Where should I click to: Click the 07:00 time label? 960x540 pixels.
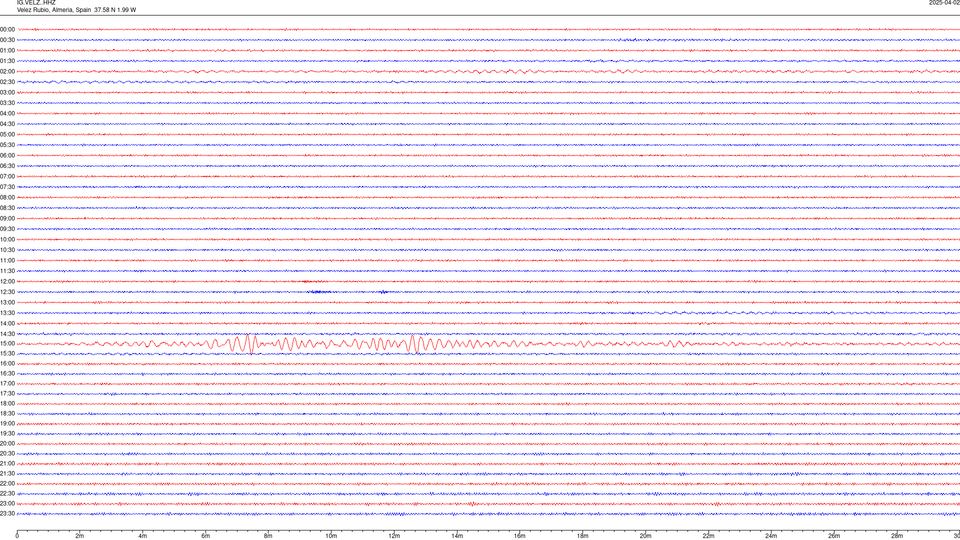pos(7,176)
